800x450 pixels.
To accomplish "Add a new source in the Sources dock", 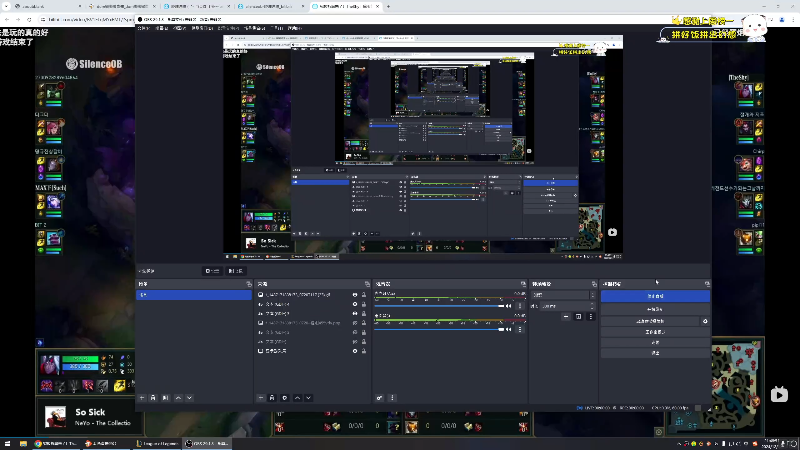I will coord(261,398).
